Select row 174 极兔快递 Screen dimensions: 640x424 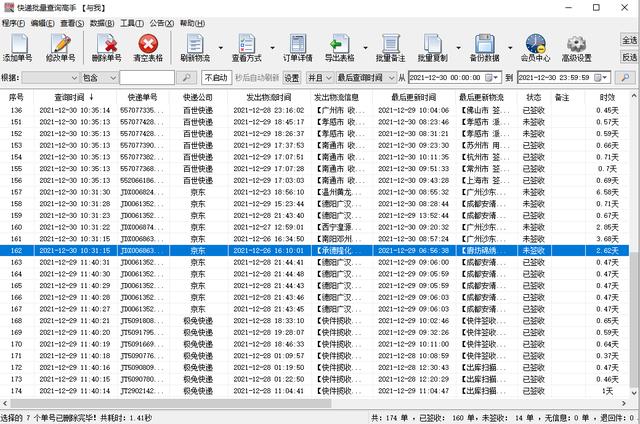pyautogui.click(x=314, y=391)
